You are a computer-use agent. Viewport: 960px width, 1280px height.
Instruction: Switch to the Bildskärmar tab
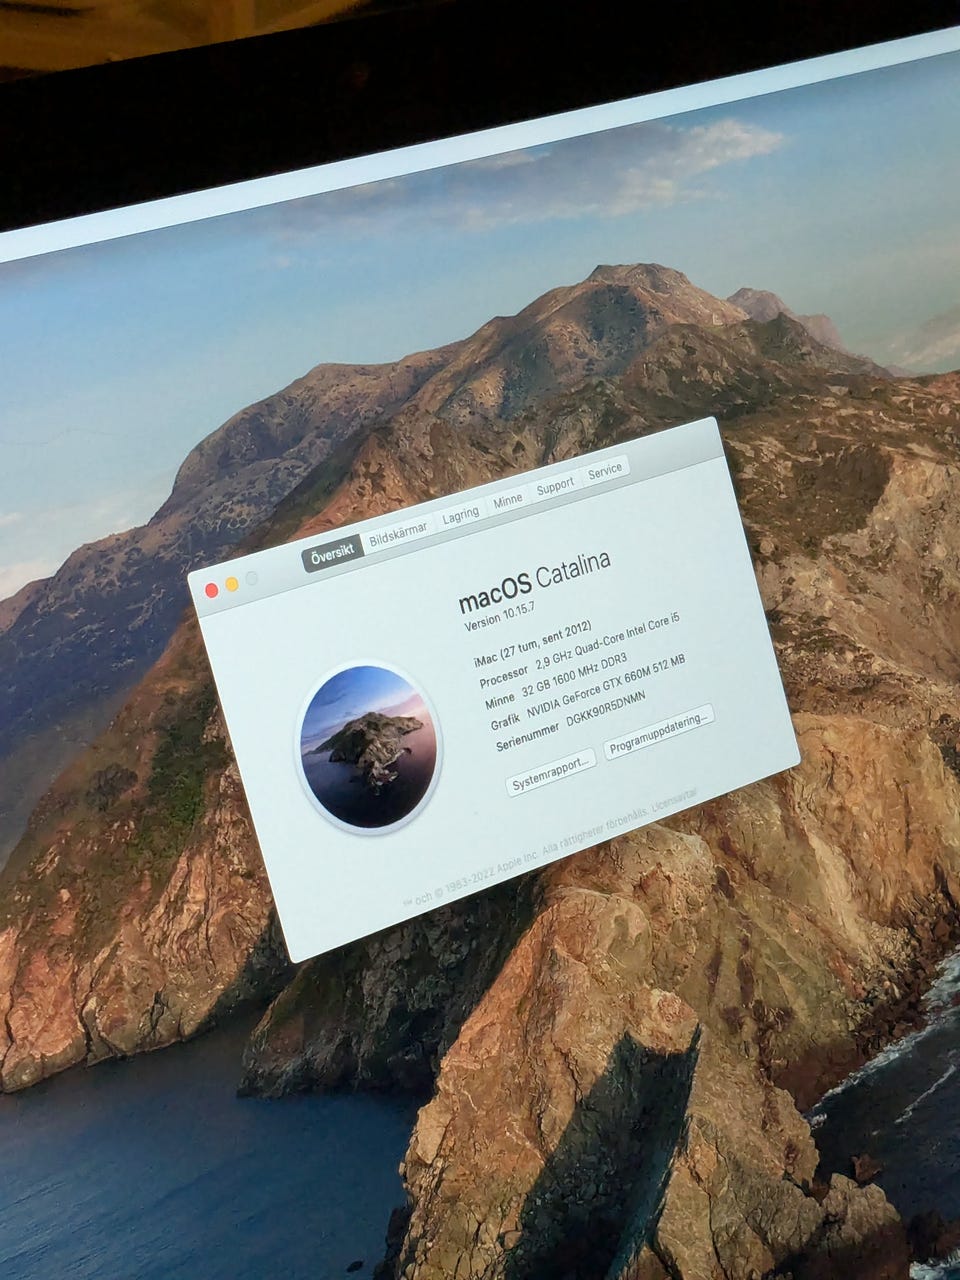point(398,535)
